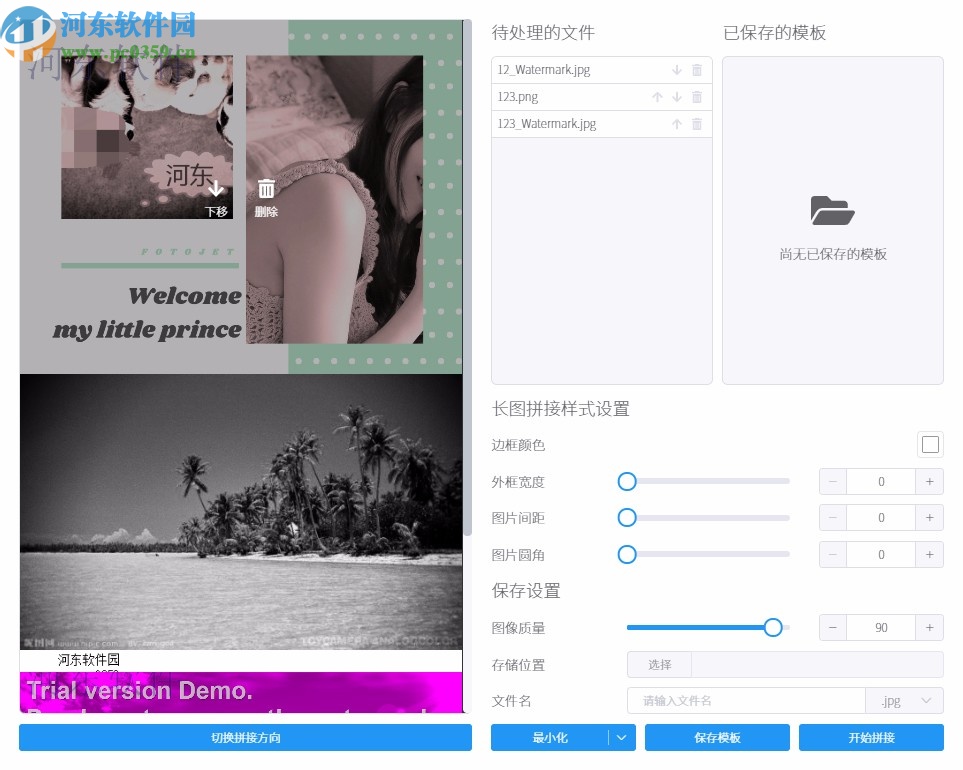
Task: Click 开始拼接 to start stitching
Action: click(872, 737)
